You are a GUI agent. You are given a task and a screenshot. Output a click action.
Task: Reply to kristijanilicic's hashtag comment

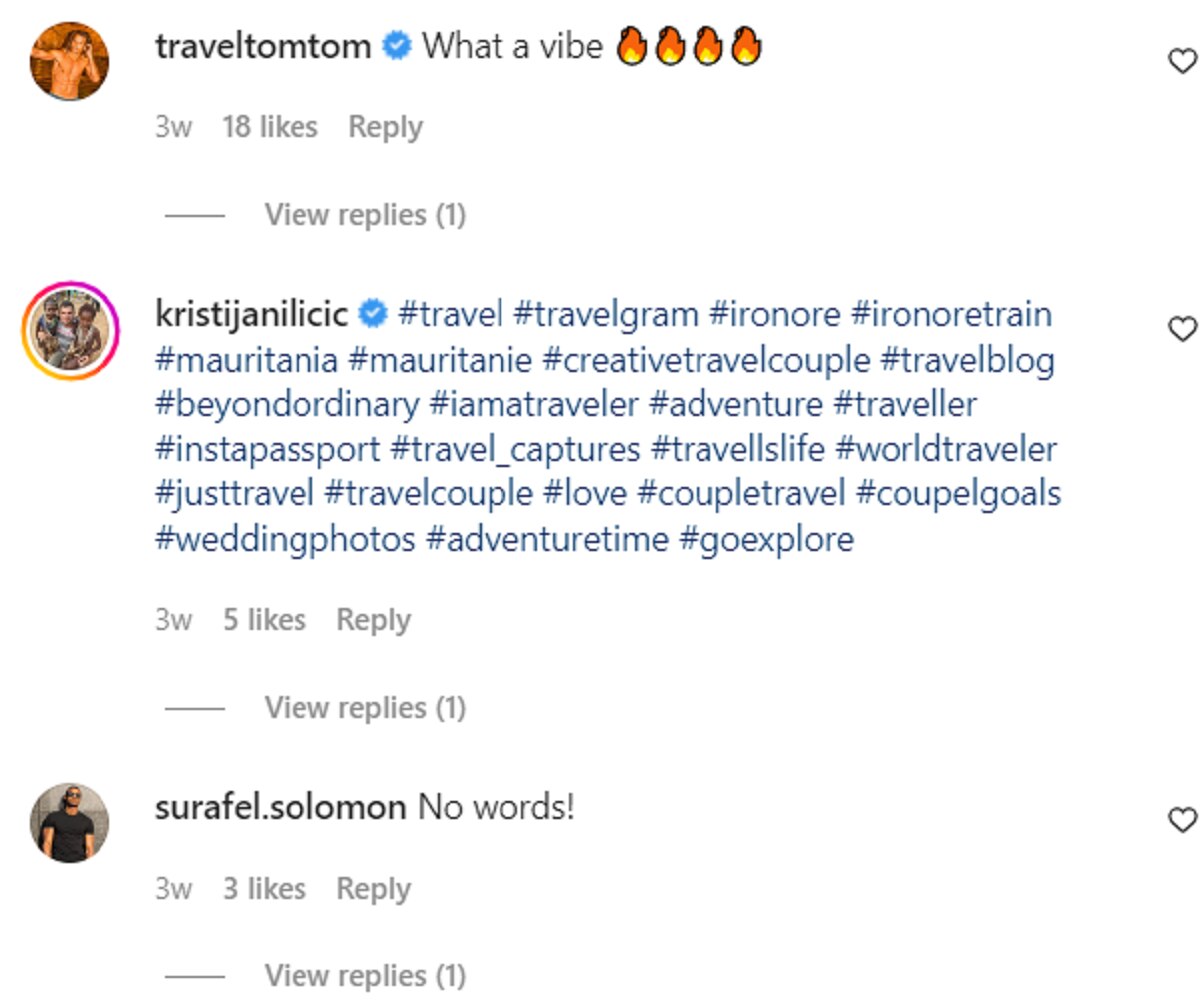[373, 620]
